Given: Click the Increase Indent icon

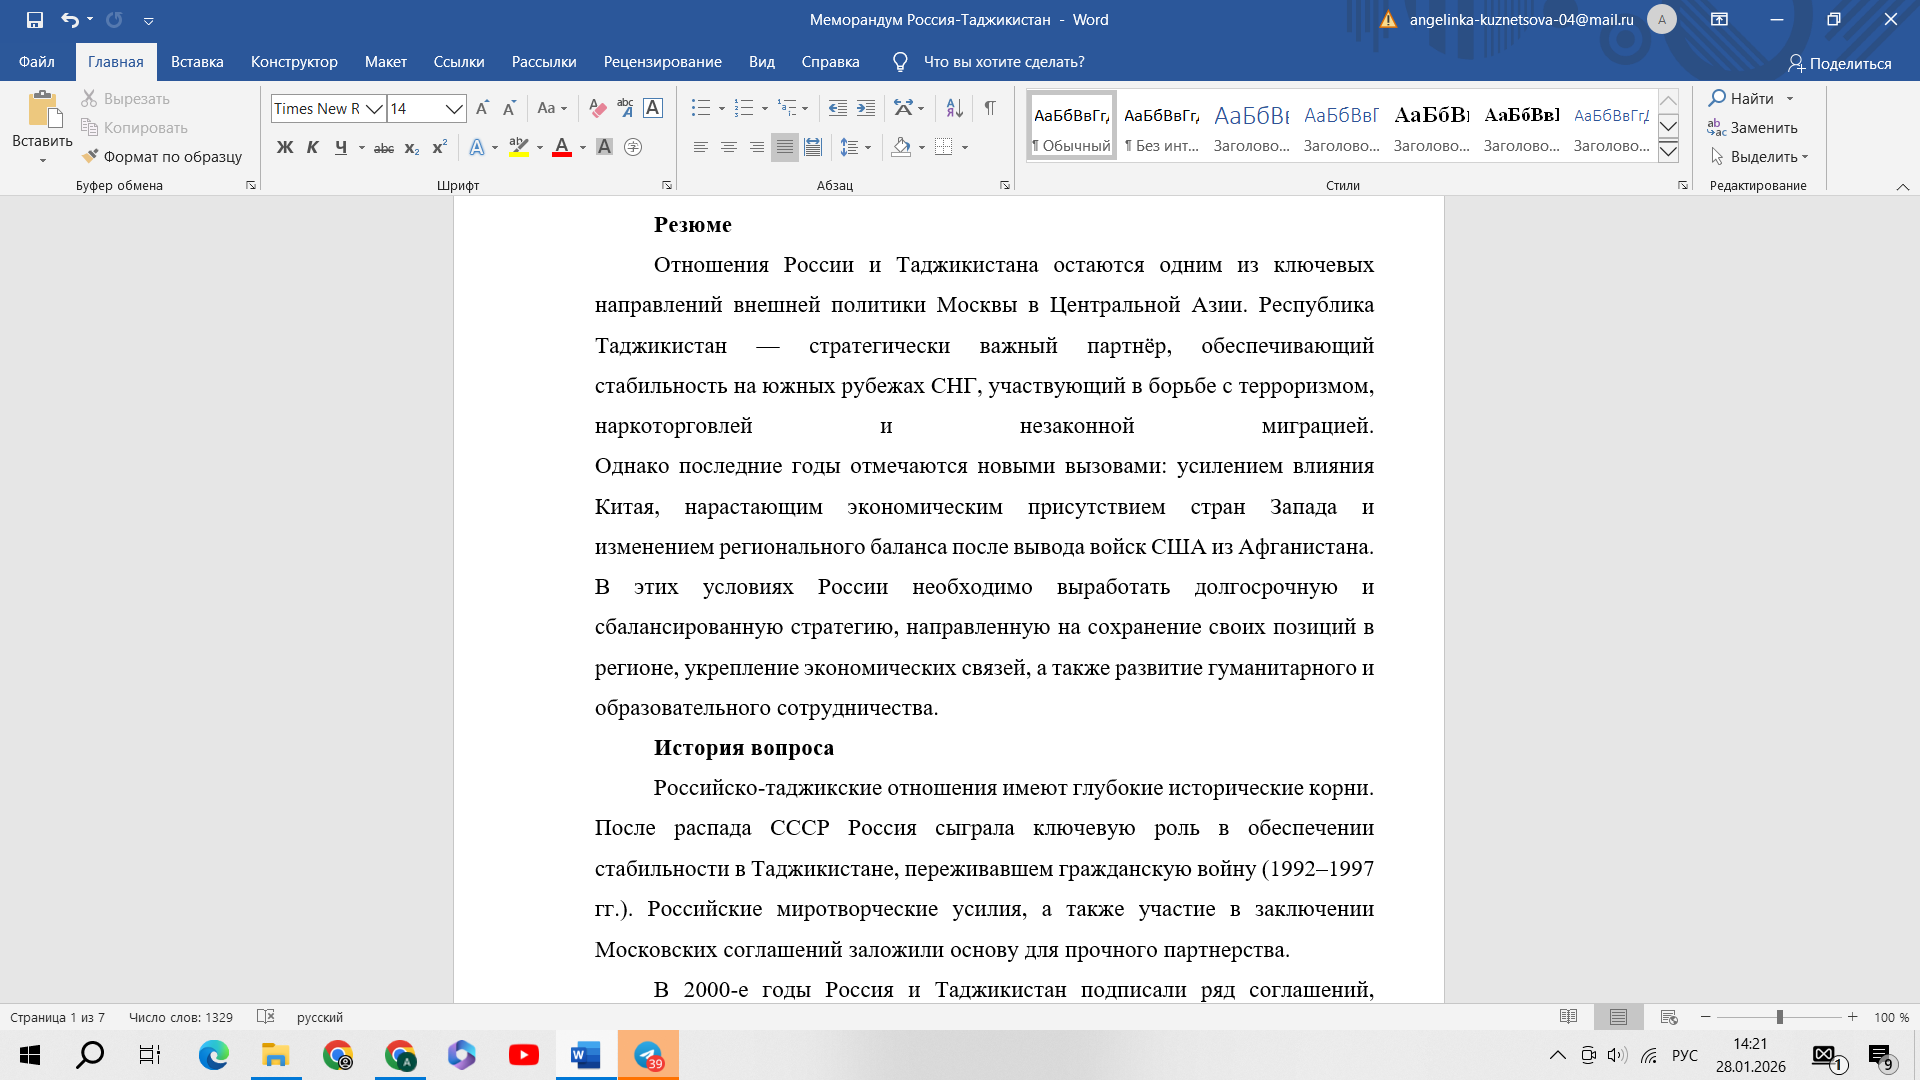Looking at the screenshot, I should click(x=866, y=108).
